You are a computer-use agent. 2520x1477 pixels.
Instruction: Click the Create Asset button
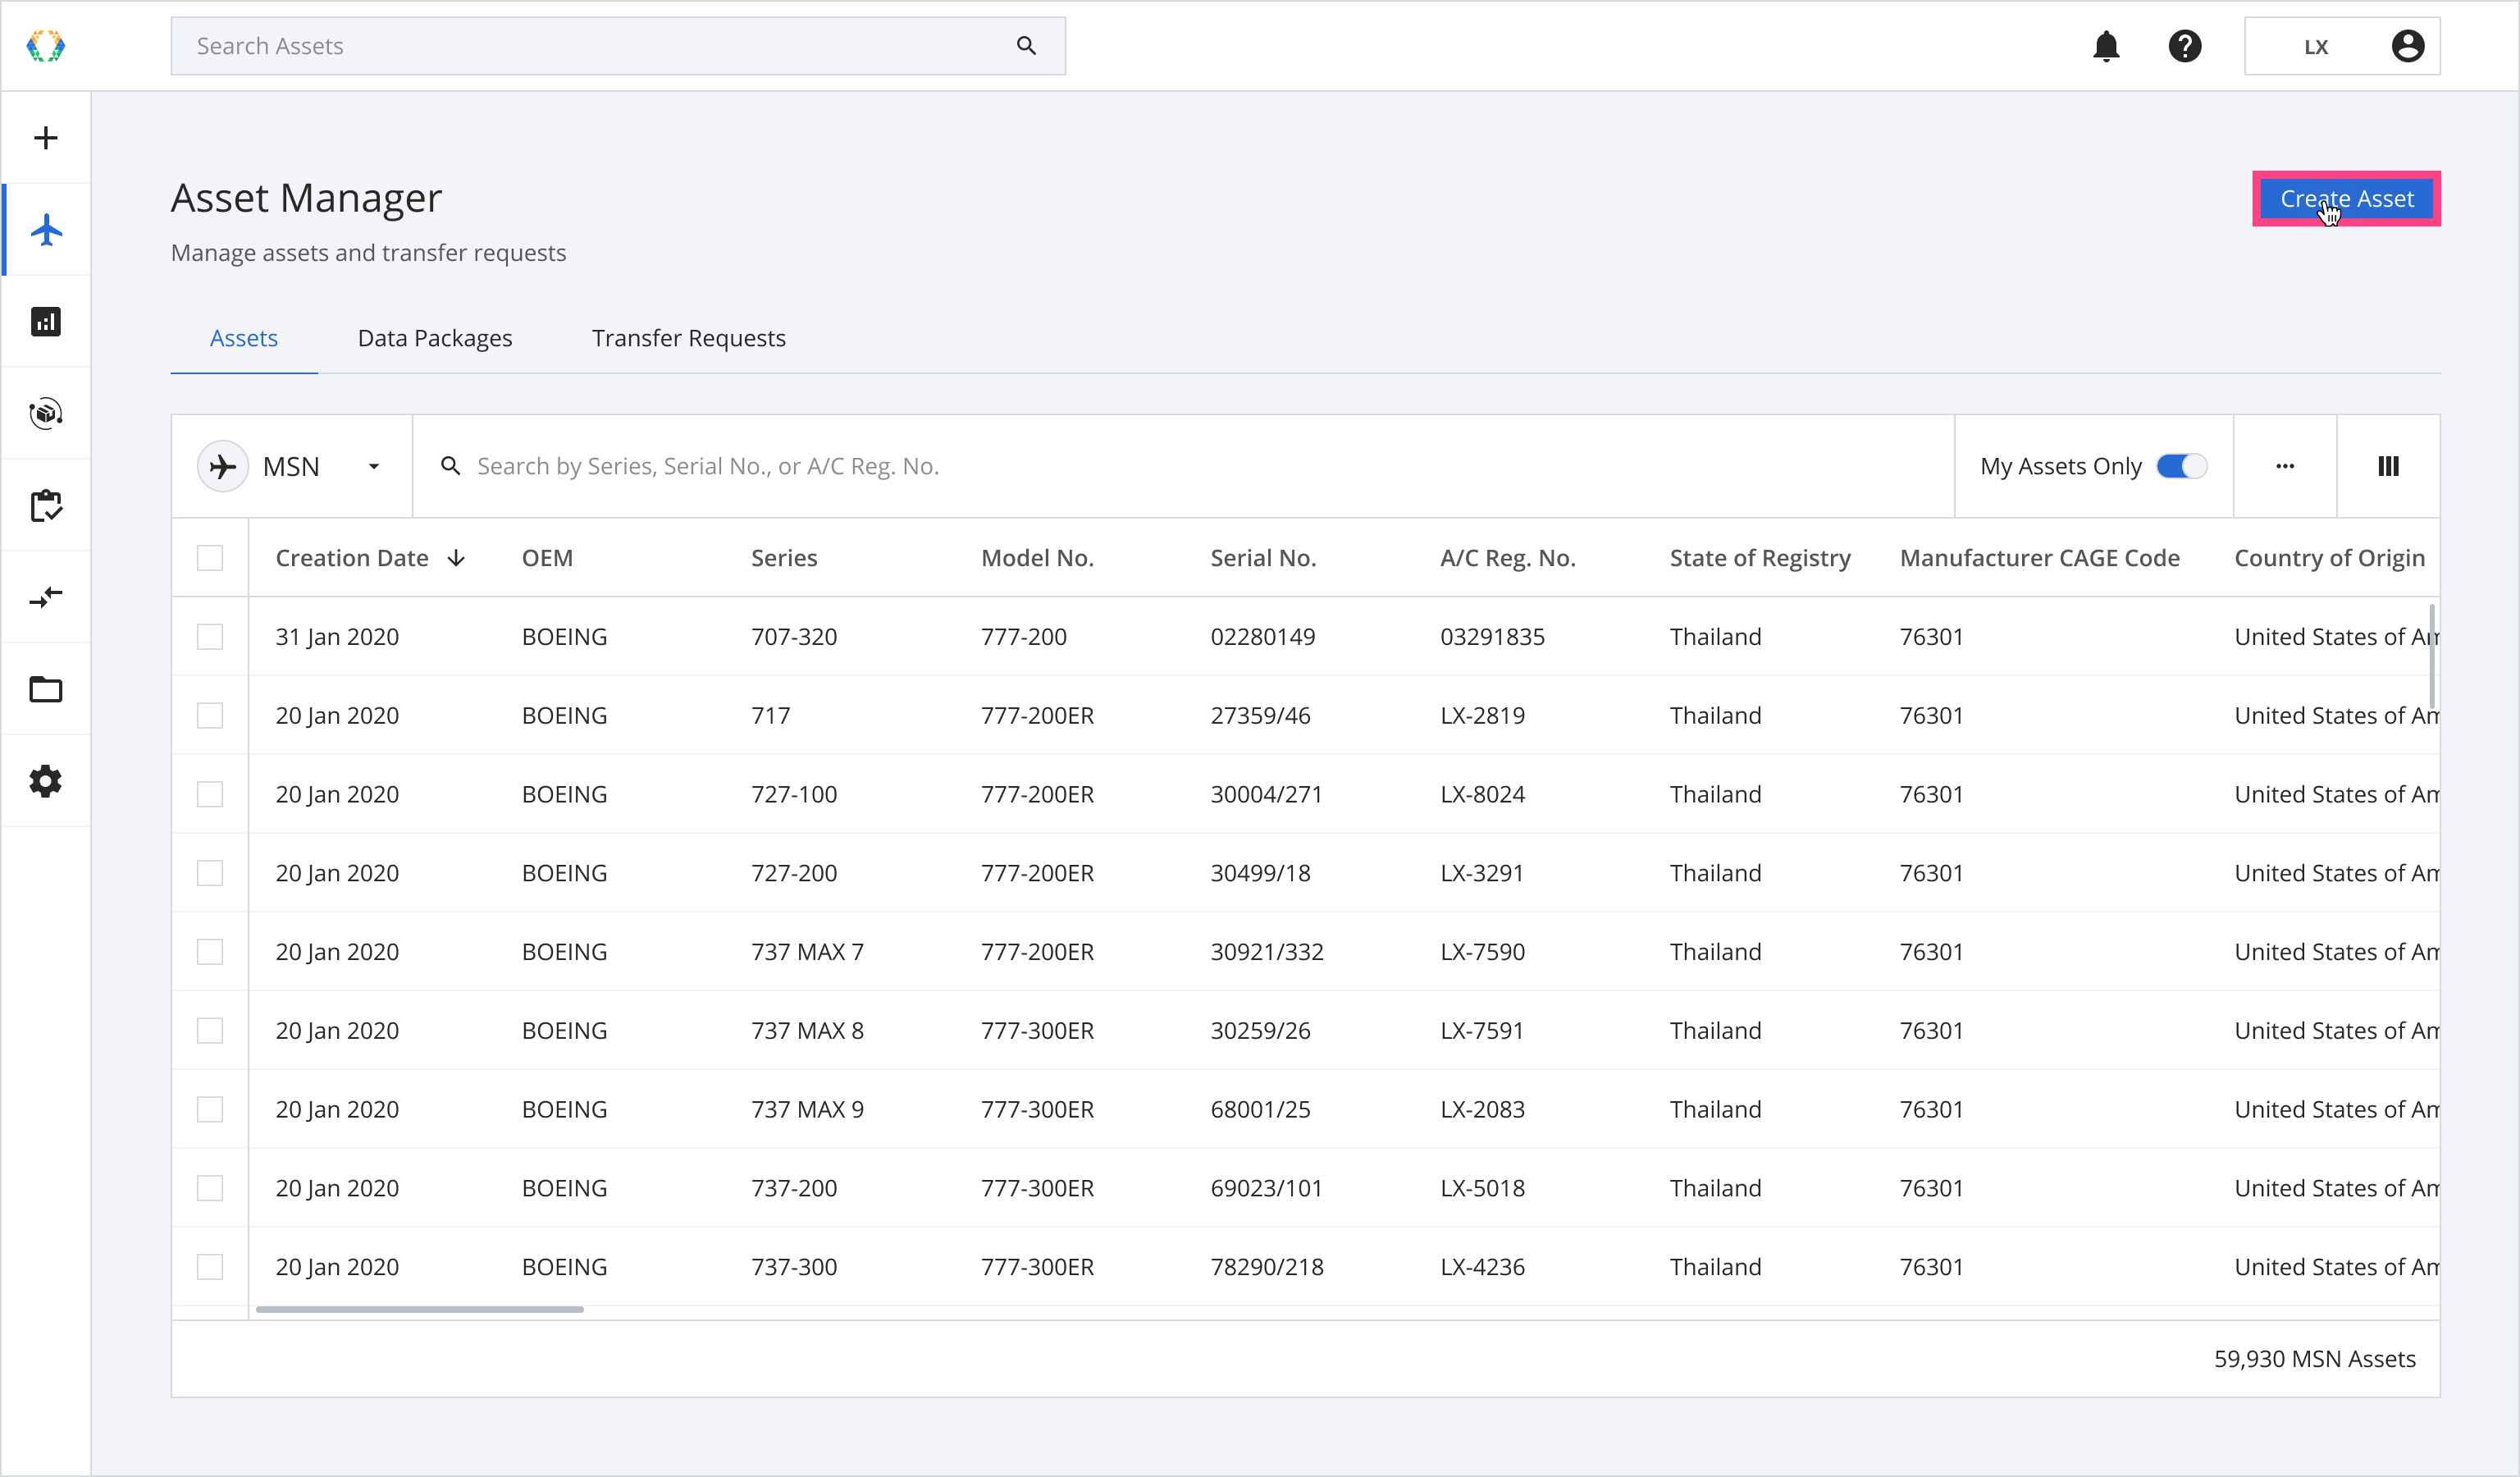pos(2346,199)
